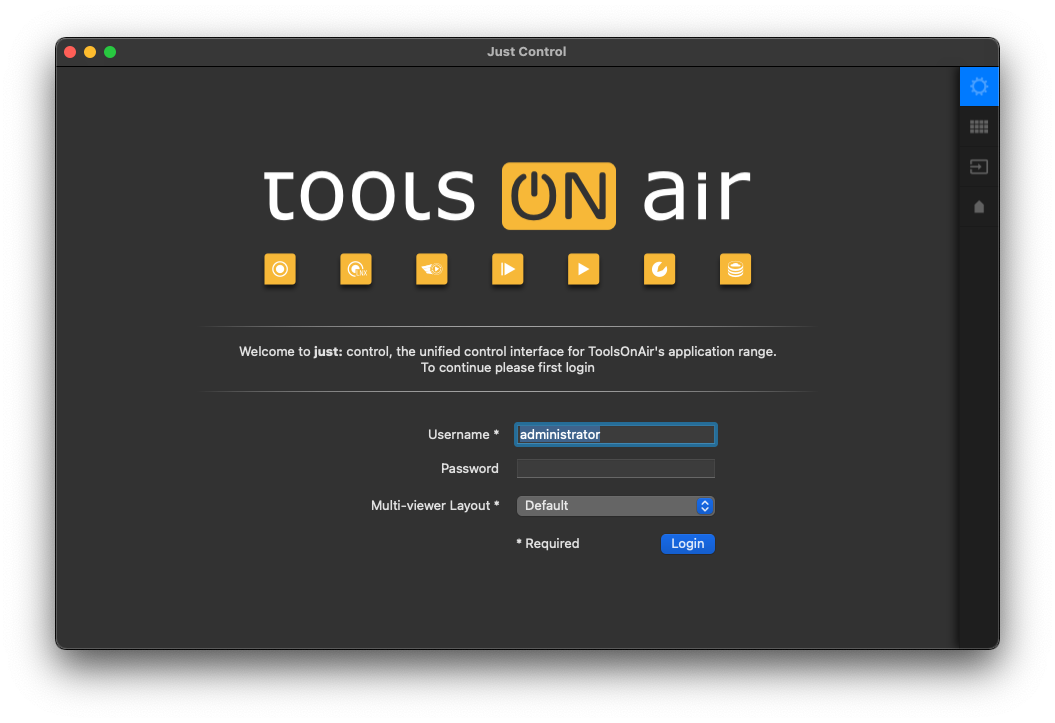Click the plain play triangle app icon
Image resolution: width=1055 pixels, height=723 pixels.
pyautogui.click(x=583, y=269)
